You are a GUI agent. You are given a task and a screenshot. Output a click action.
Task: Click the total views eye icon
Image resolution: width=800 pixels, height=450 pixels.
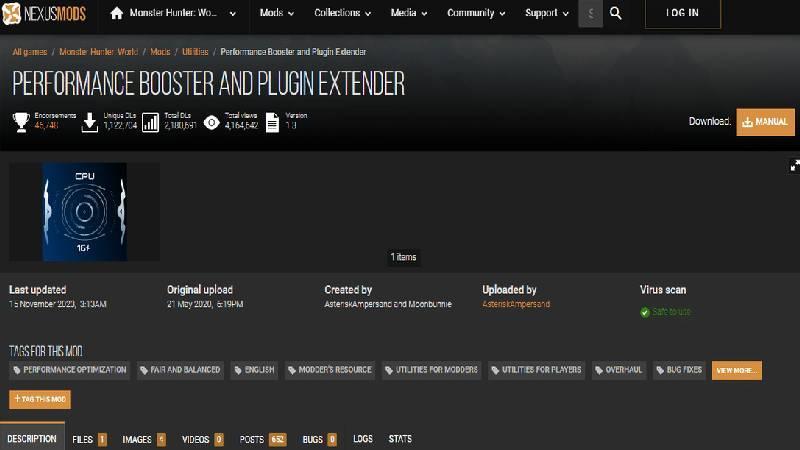(x=211, y=122)
